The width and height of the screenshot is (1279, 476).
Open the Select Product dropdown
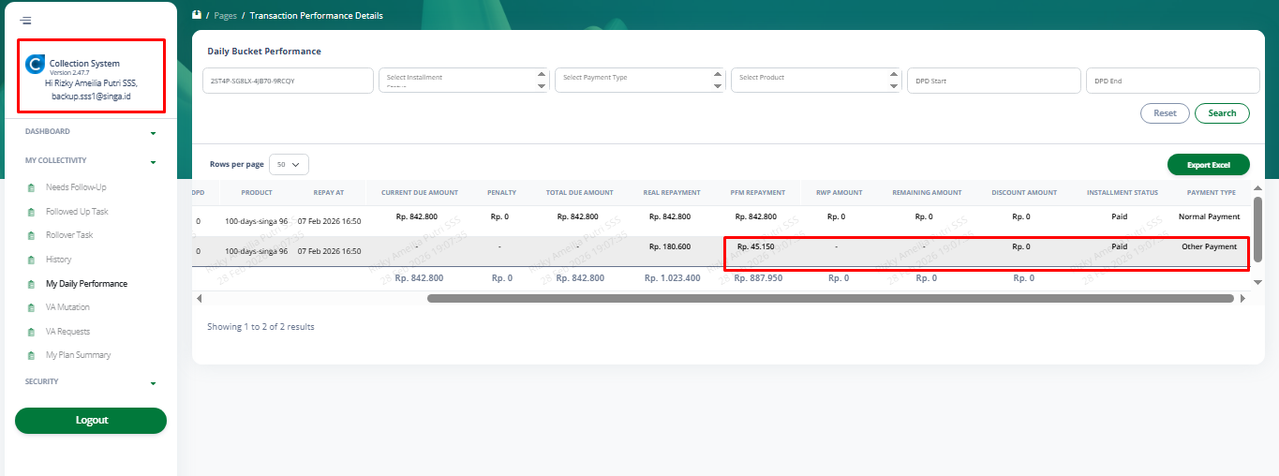pos(816,81)
